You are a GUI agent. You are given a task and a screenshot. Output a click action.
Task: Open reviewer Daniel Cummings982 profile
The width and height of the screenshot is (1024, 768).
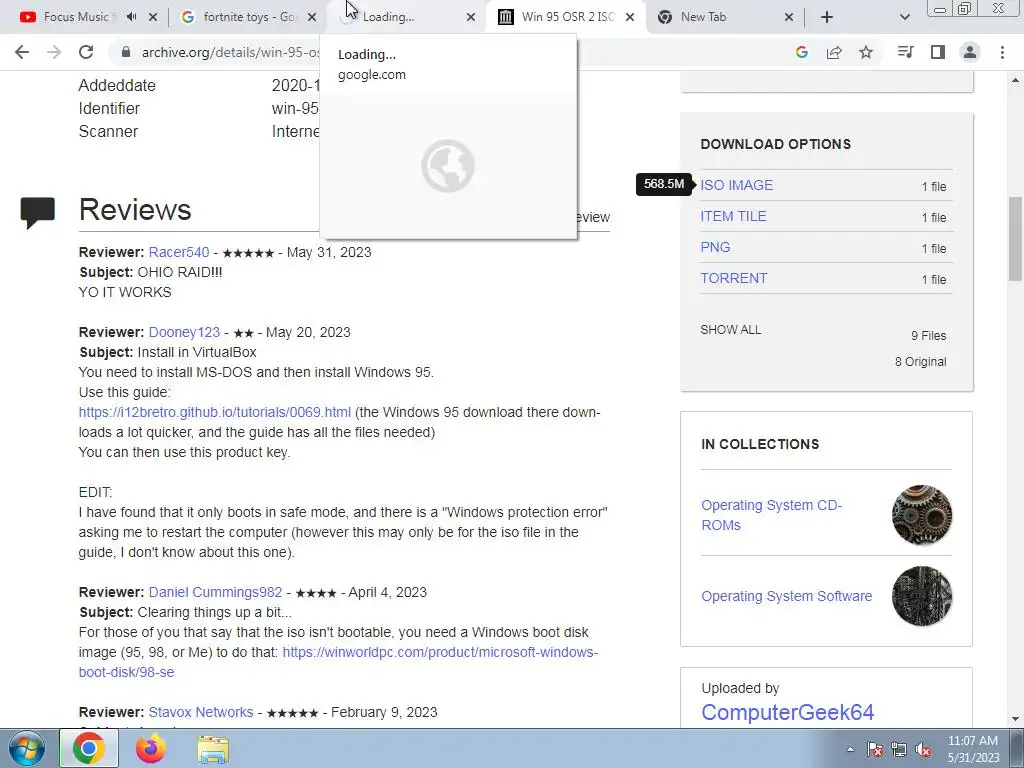point(215,592)
